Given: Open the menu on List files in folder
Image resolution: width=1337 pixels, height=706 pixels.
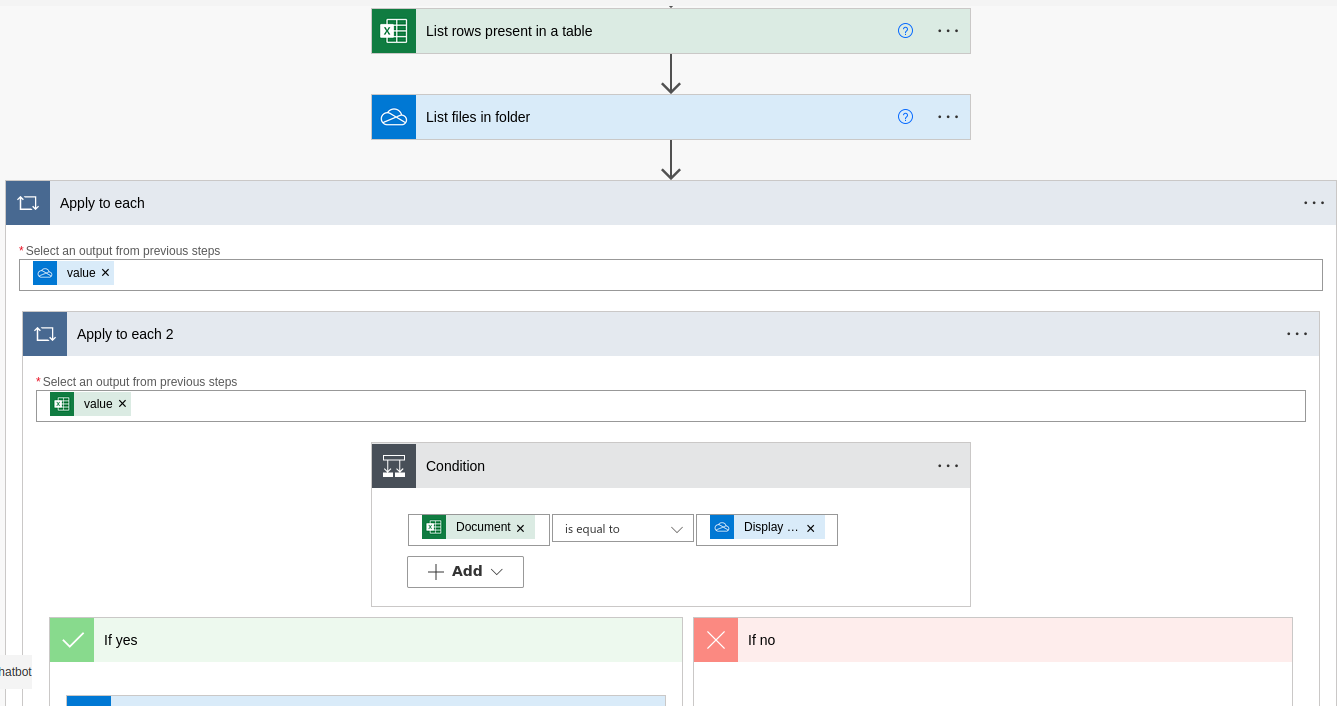Looking at the screenshot, I should (x=947, y=117).
